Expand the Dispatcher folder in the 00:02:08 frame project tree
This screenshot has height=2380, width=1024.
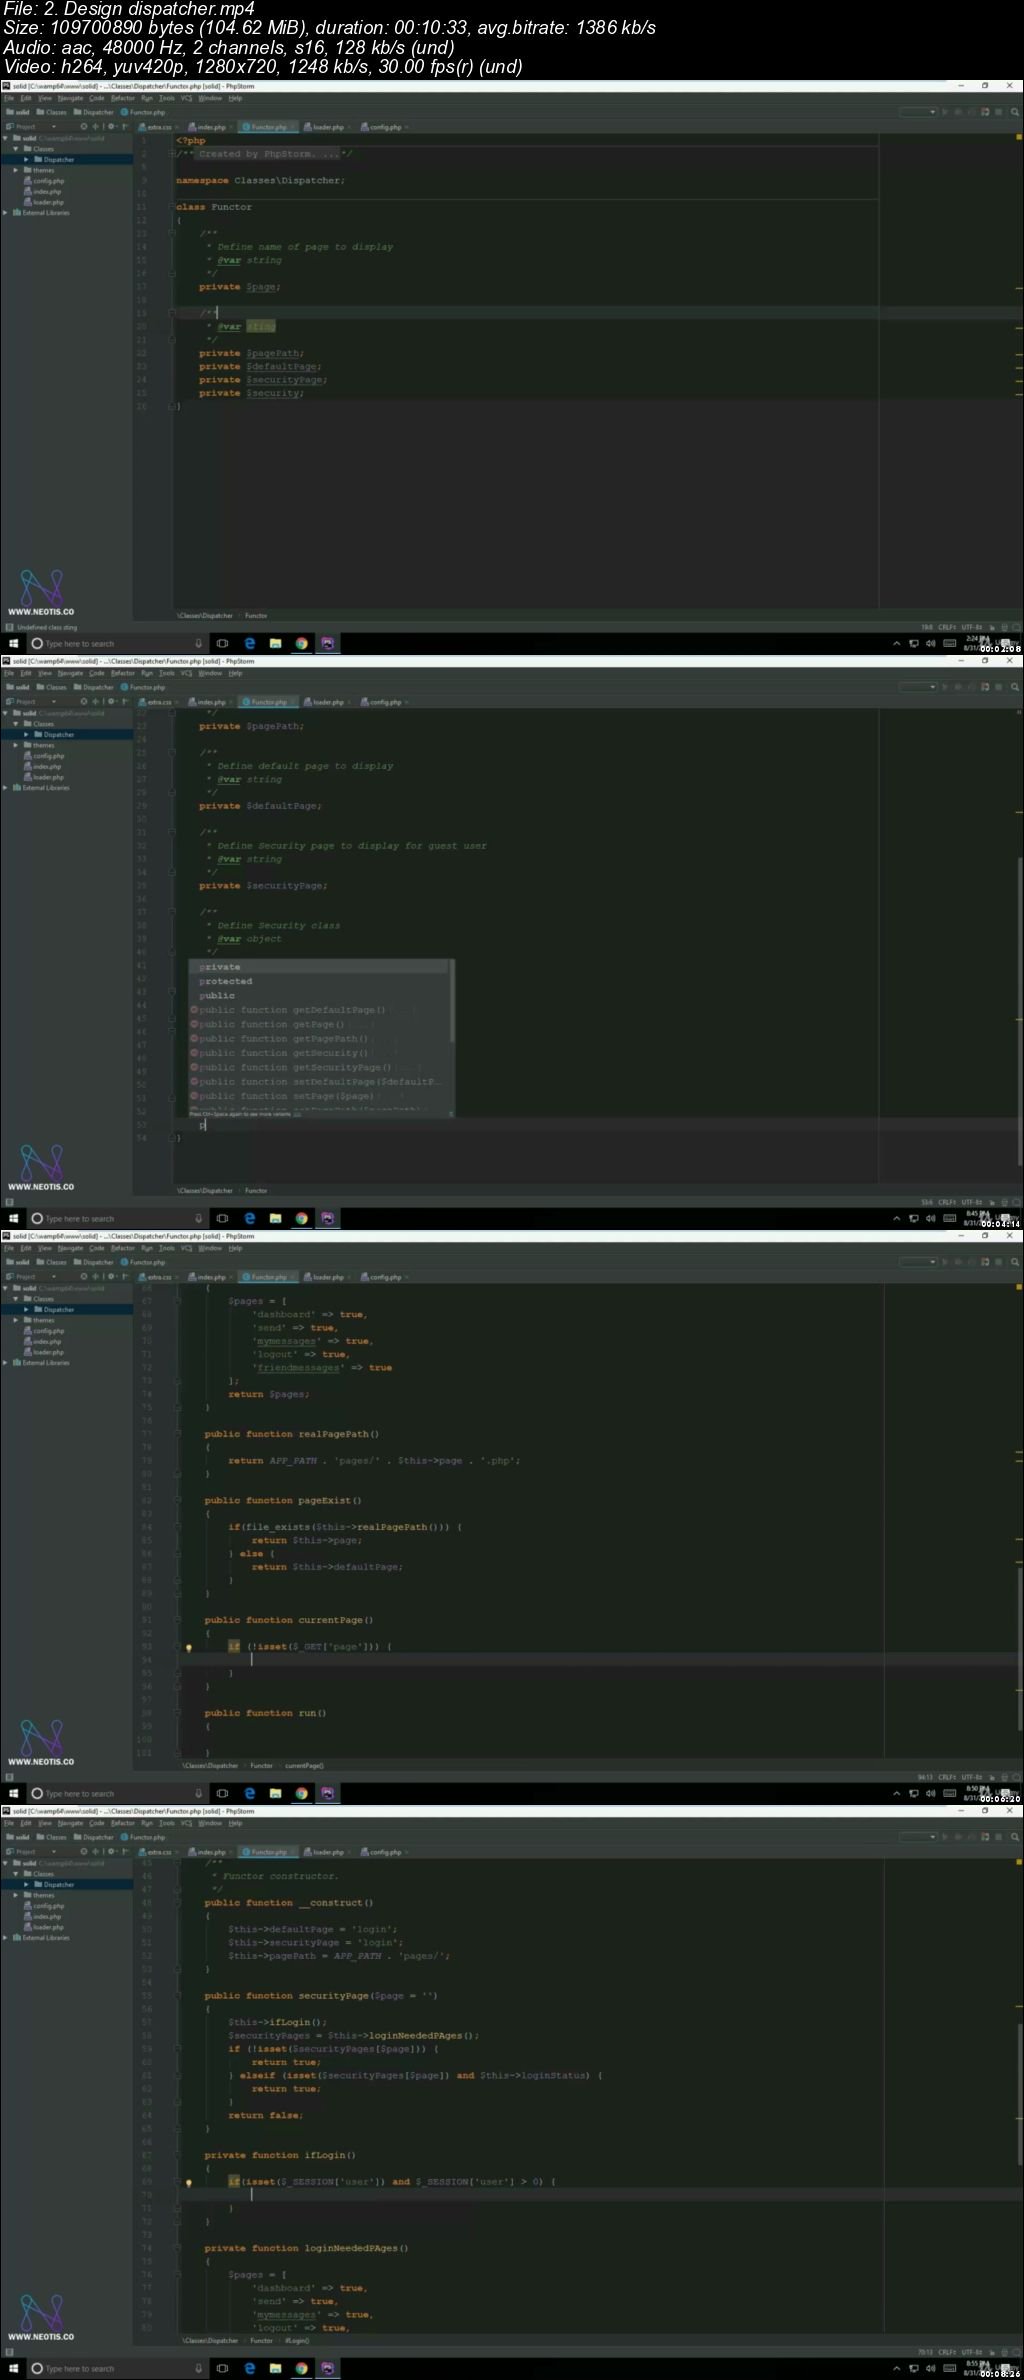tap(28, 160)
